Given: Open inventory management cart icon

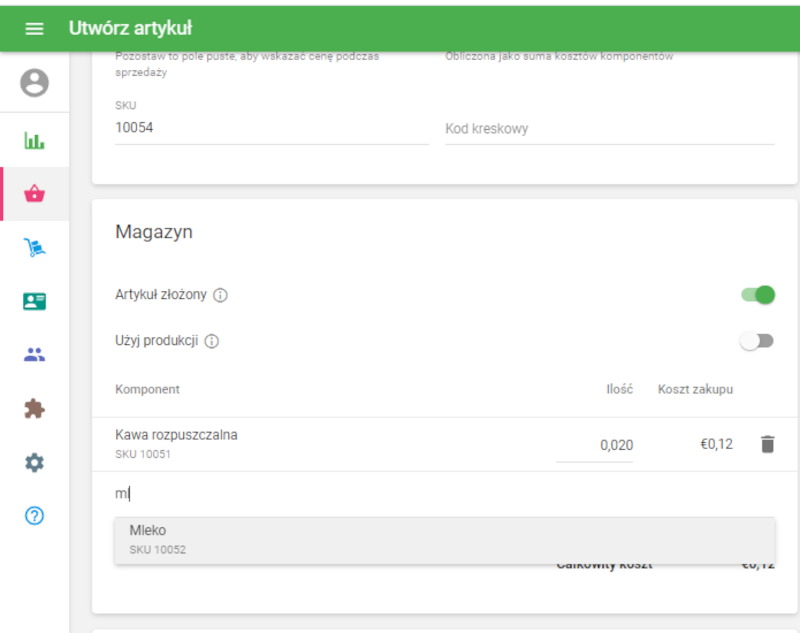Looking at the screenshot, I should 34,248.
